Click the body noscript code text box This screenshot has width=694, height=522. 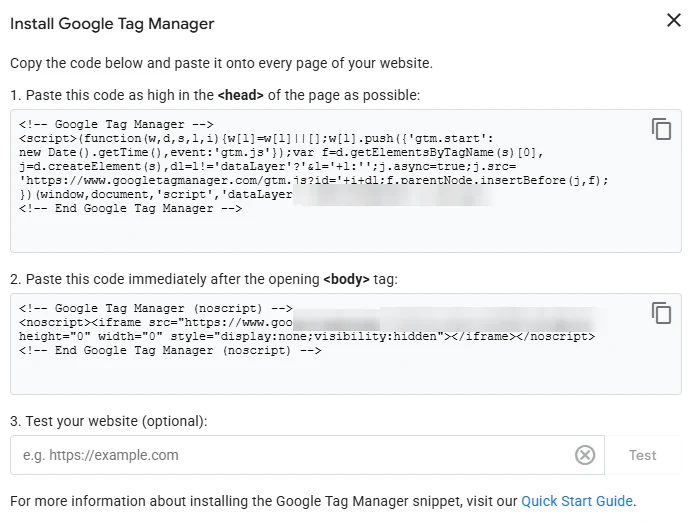click(x=346, y=344)
